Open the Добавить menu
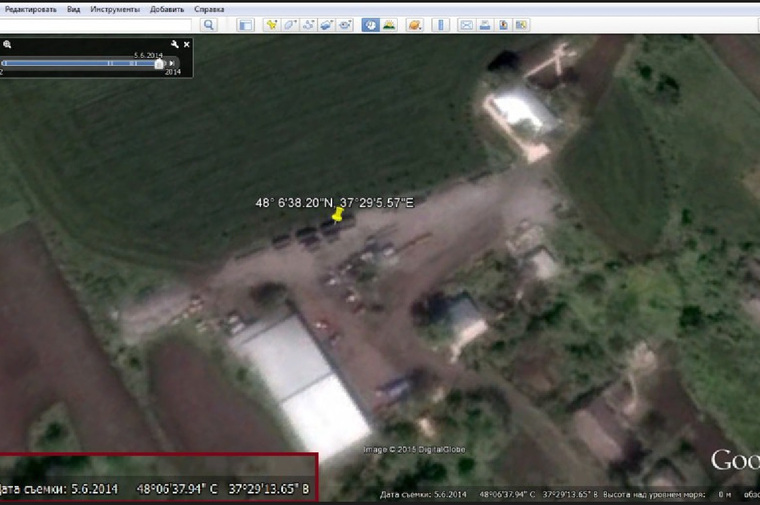The height and width of the screenshot is (505, 760). [167, 9]
